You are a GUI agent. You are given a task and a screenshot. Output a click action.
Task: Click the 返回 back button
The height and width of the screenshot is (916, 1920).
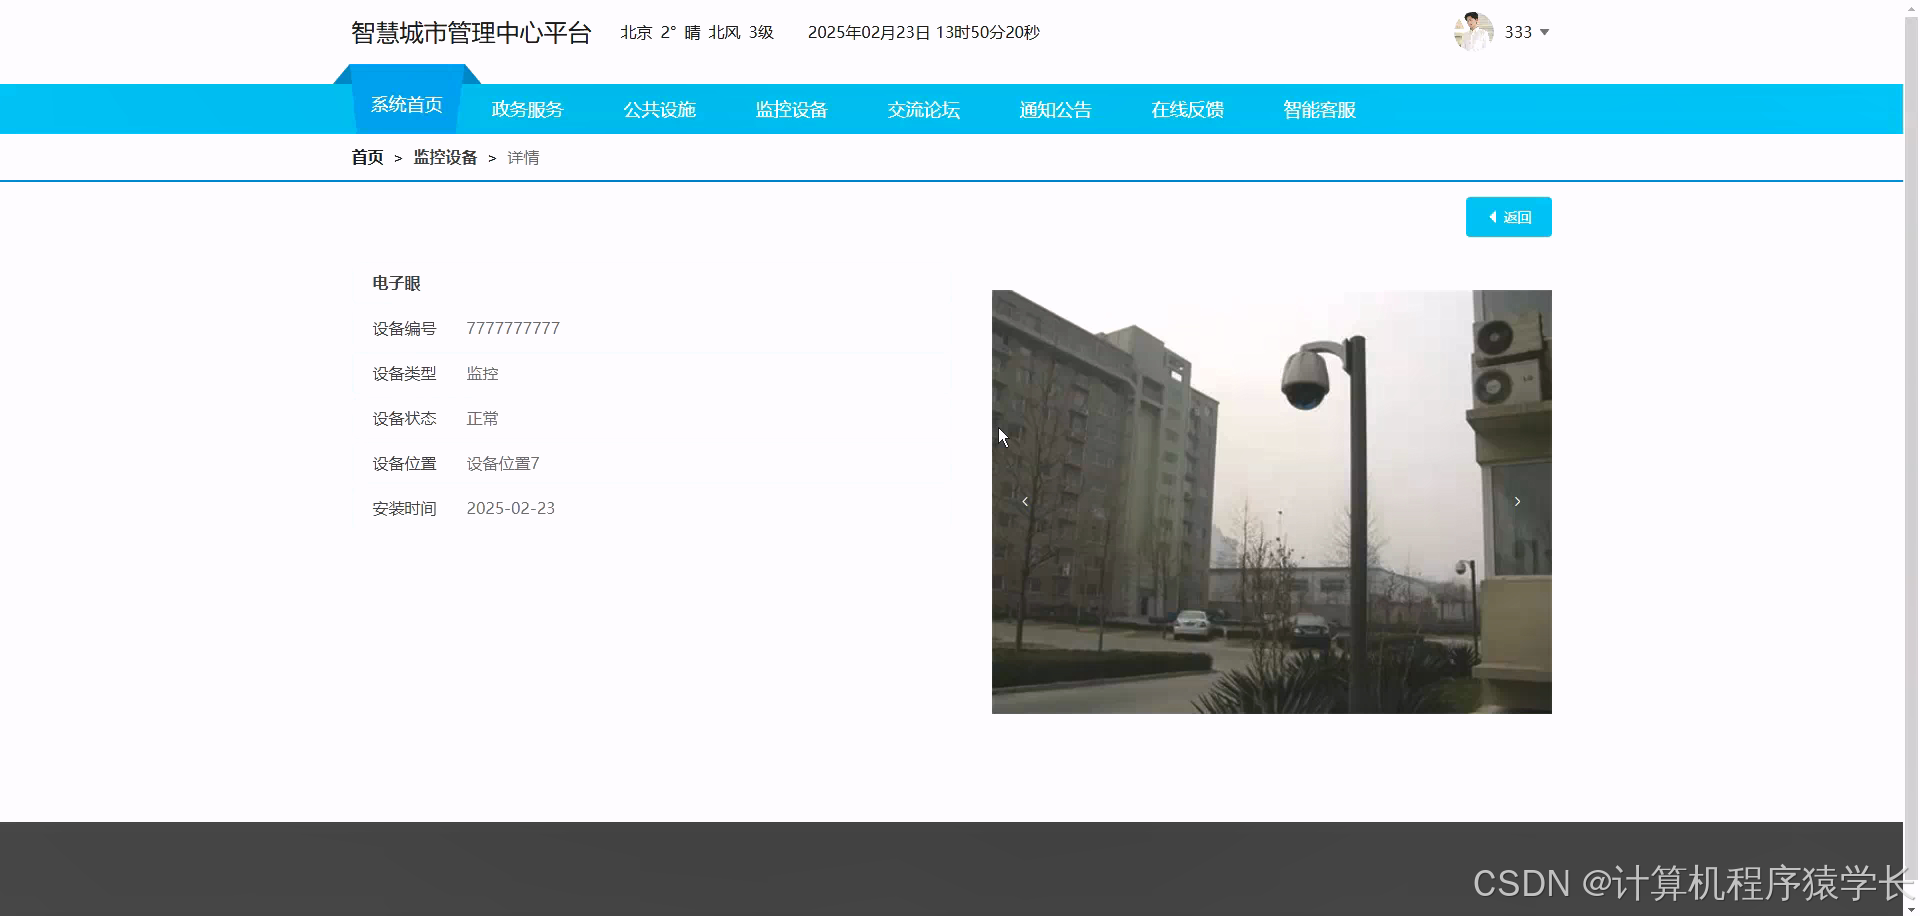click(1508, 217)
